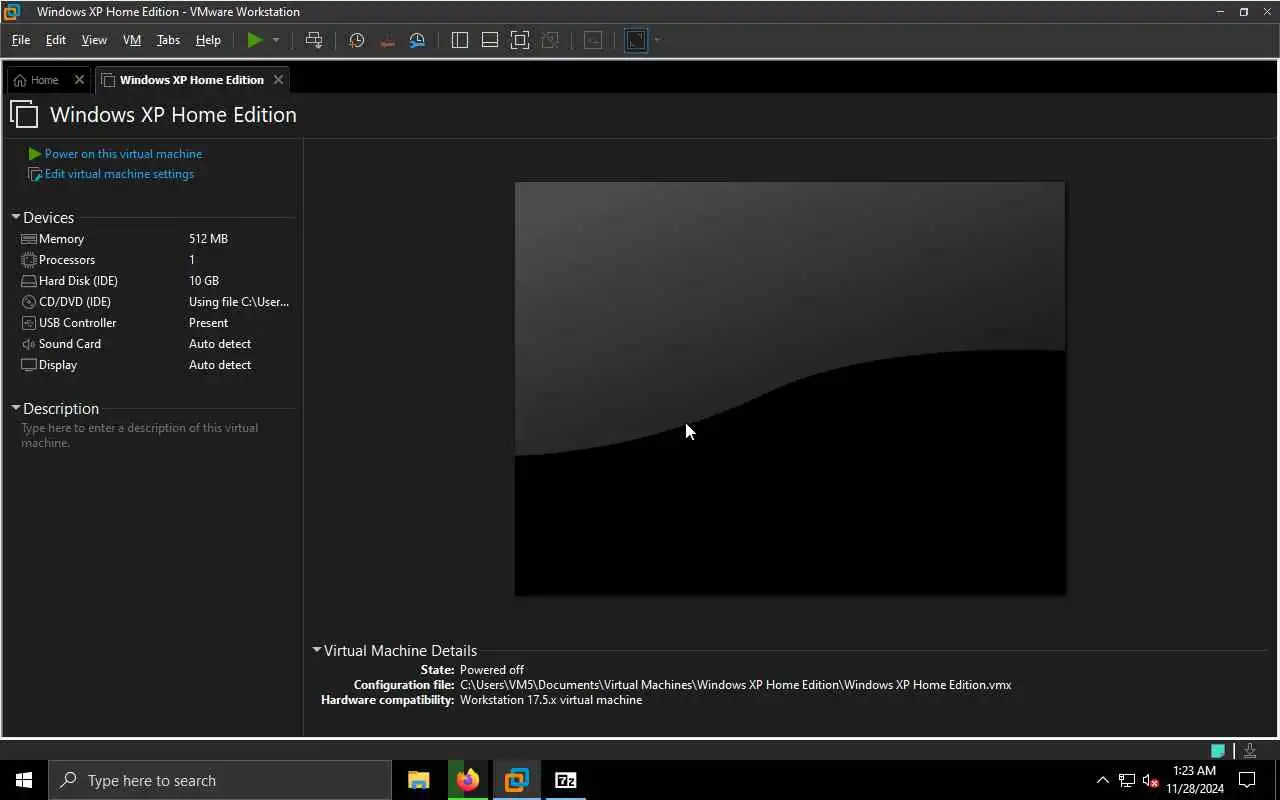Select the Processors device row

pos(155,260)
